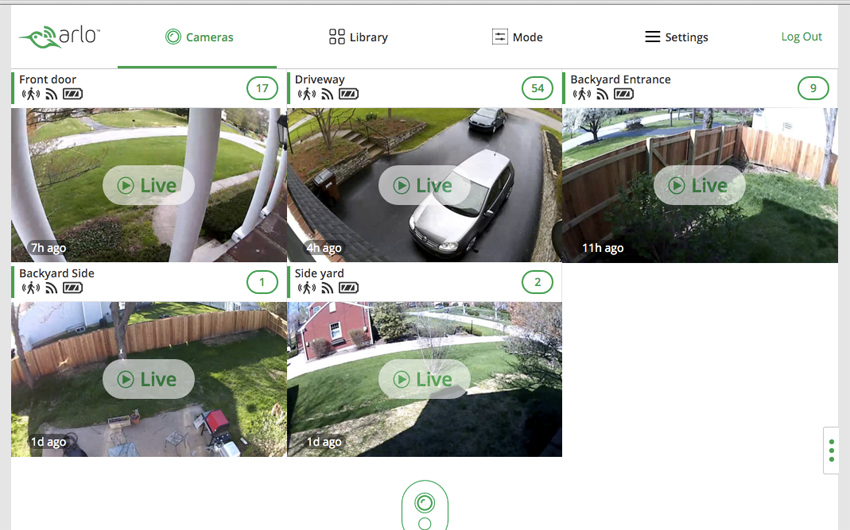Open the Library tab
This screenshot has height=530, width=850.
coord(358,37)
